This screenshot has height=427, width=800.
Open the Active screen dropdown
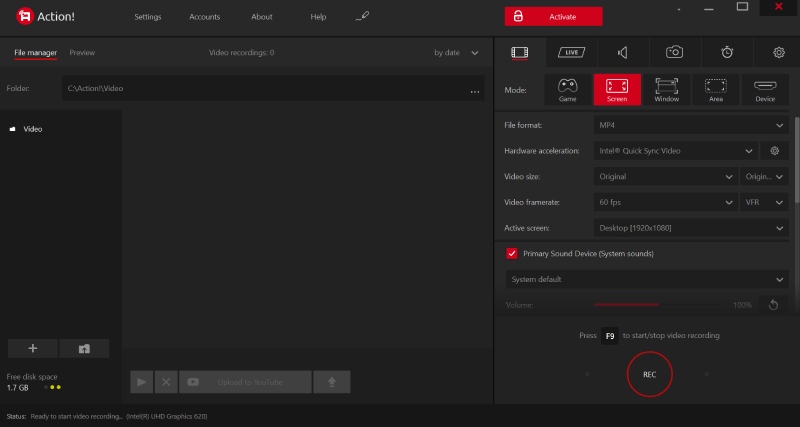coord(690,228)
